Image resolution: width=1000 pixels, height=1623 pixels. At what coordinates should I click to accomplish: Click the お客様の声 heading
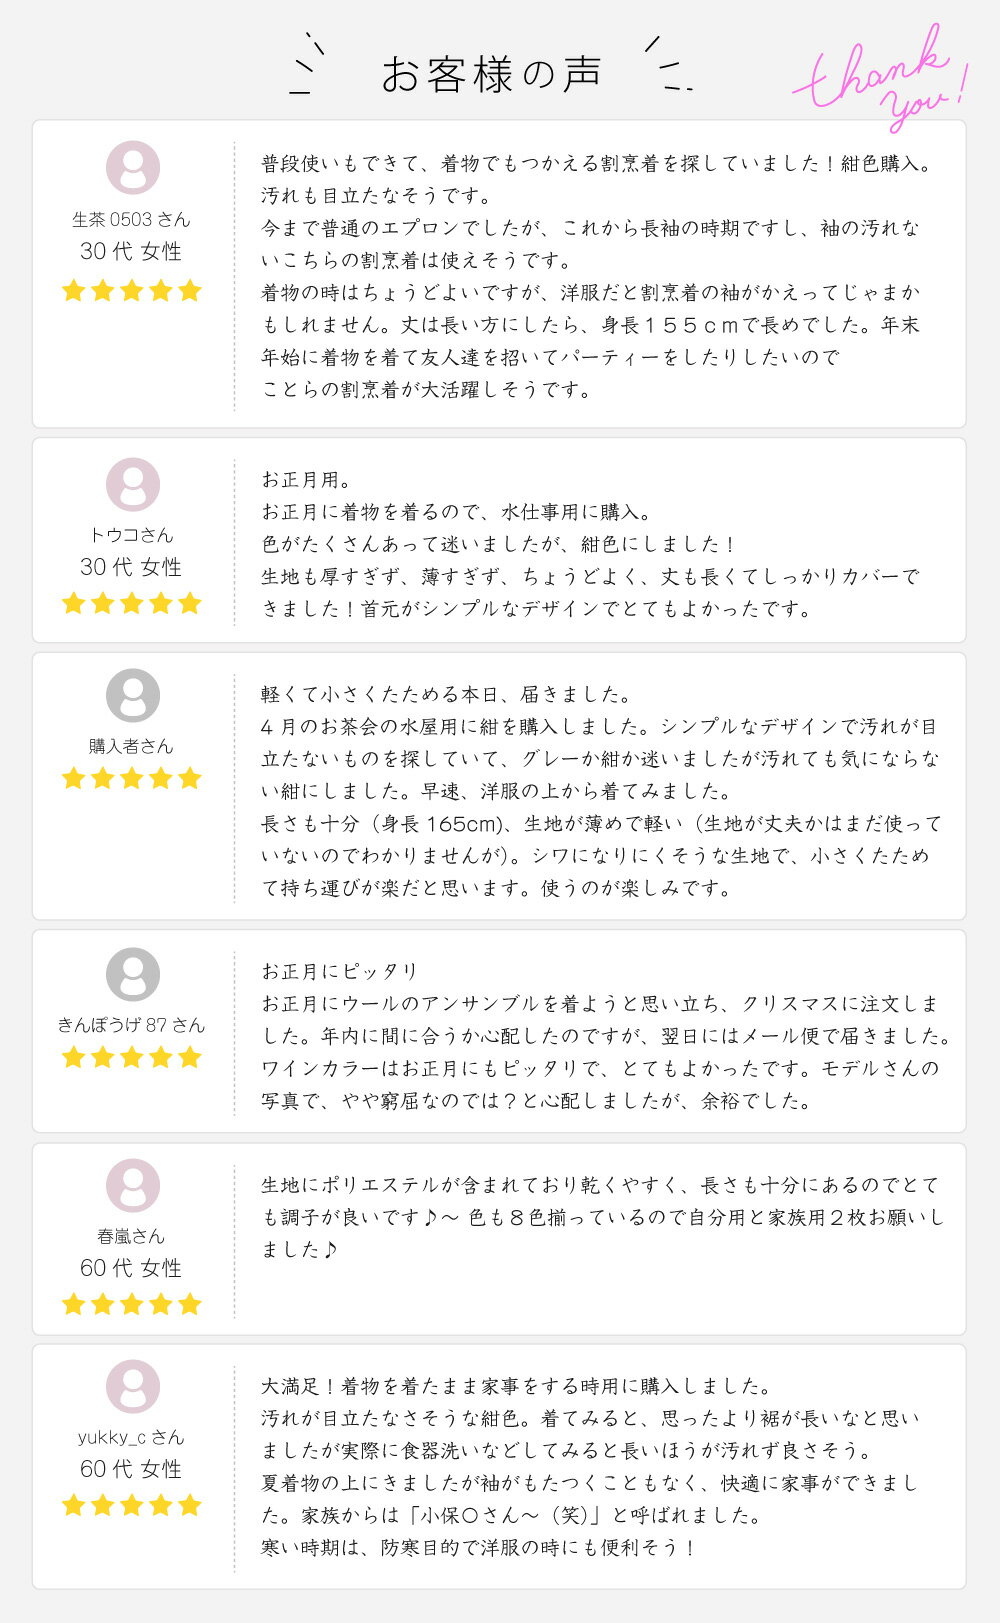(x=491, y=74)
